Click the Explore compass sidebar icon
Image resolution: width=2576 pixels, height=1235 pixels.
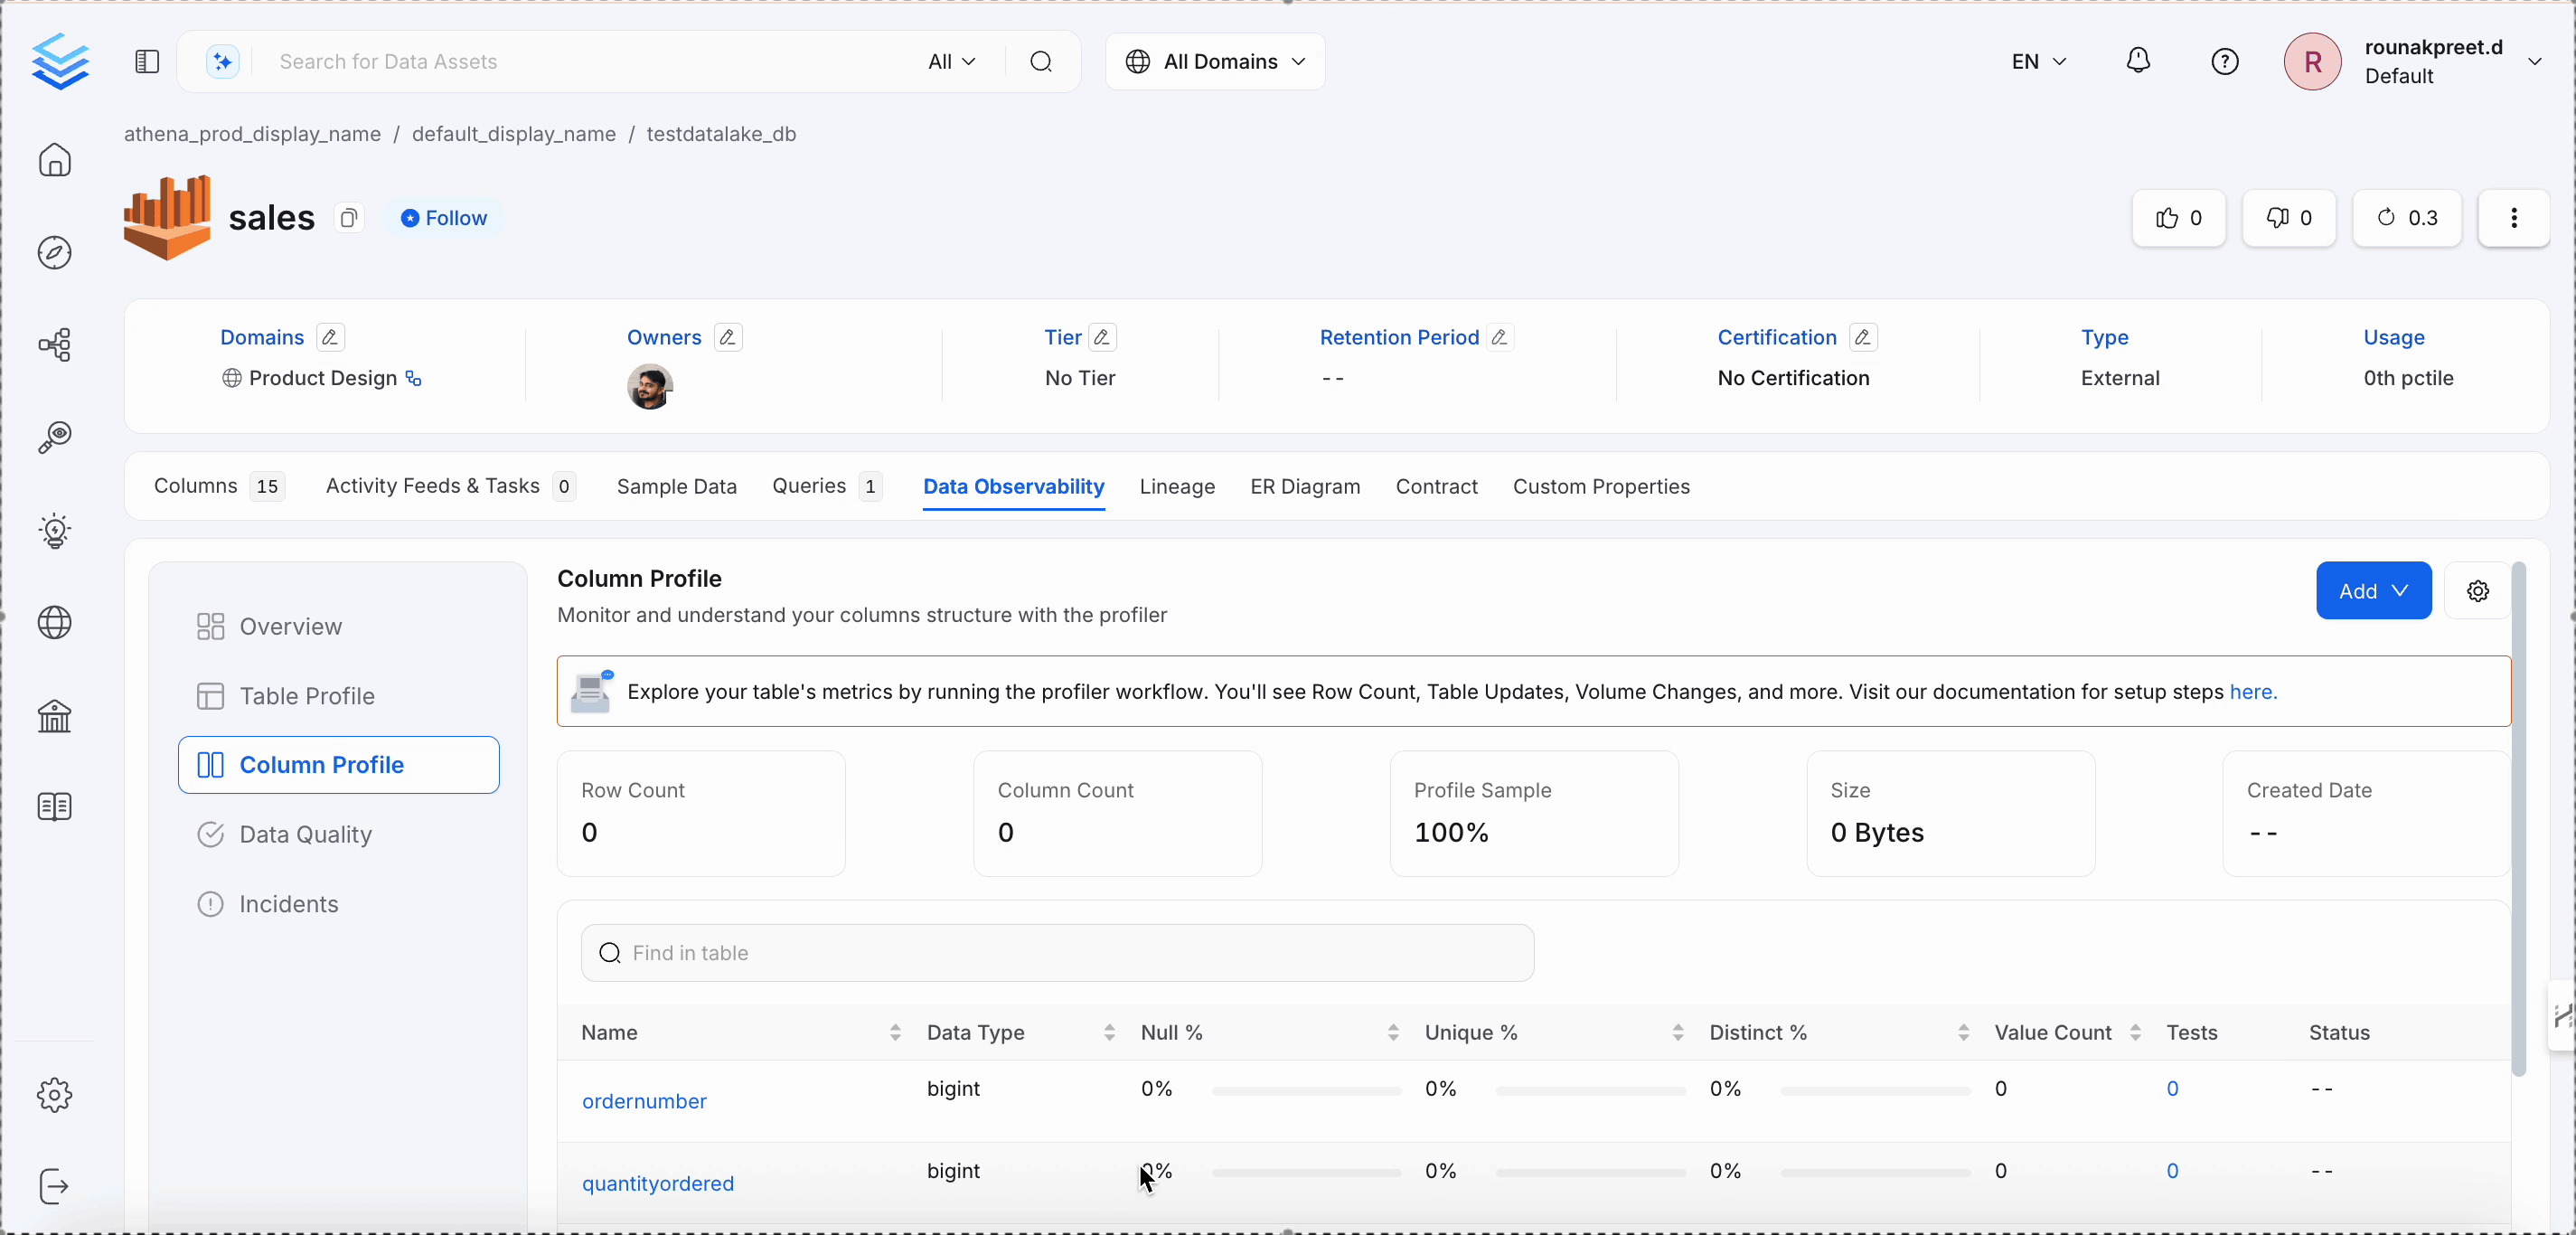(55, 253)
